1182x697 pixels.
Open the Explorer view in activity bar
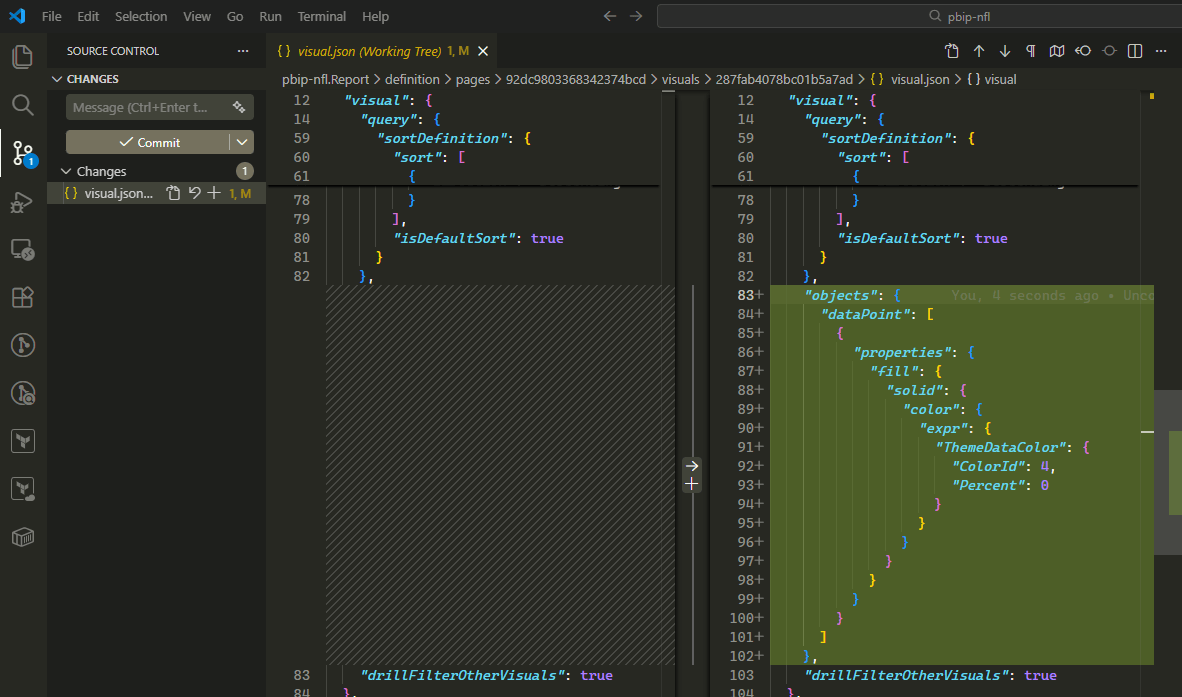[x=22, y=57]
